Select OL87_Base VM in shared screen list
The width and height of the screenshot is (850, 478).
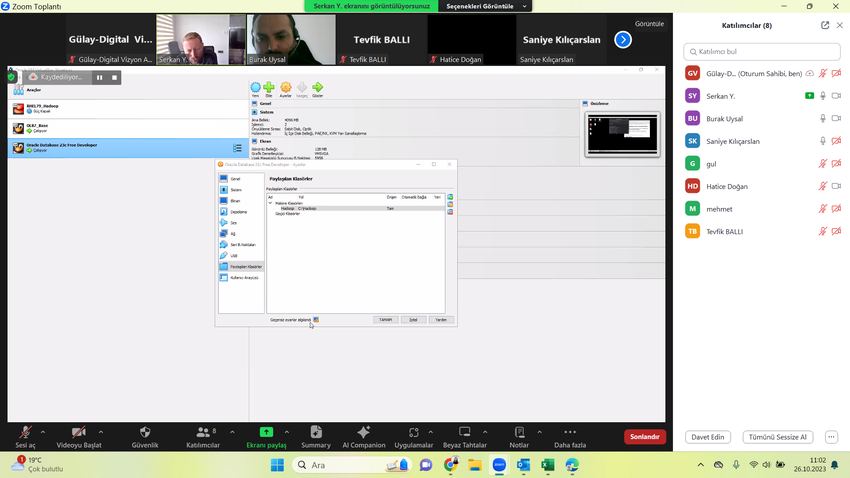click(128, 128)
